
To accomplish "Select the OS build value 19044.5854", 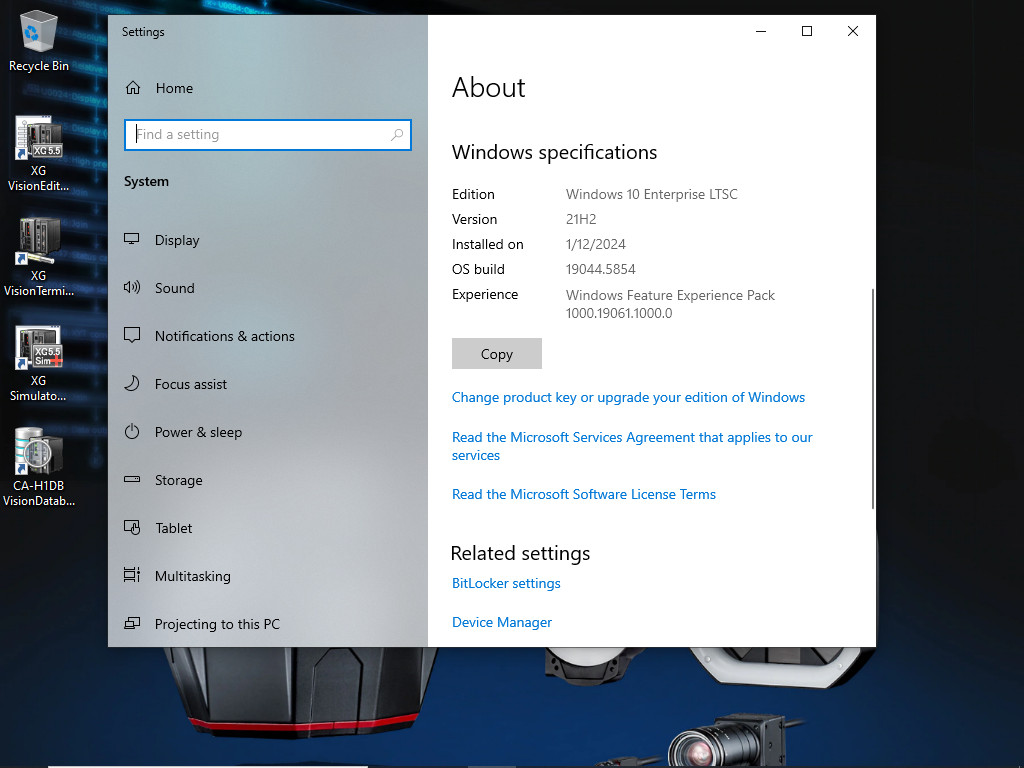I will pyautogui.click(x=600, y=269).
